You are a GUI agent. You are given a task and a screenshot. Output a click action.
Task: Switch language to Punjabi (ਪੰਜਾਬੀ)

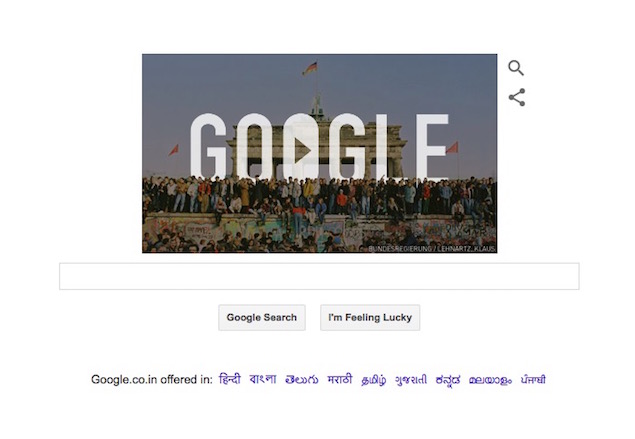tap(533, 379)
